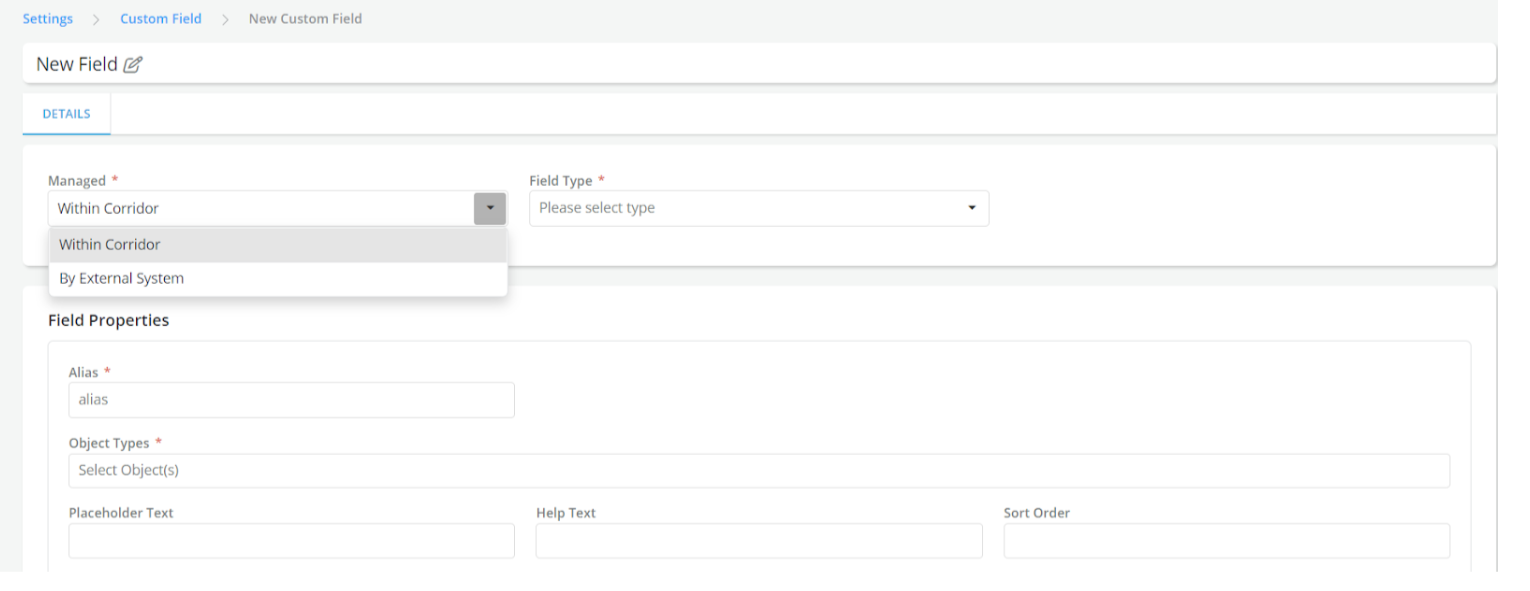Open the Object Types selector
Viewport: 1530px width, 591px height.
point(758,471)
